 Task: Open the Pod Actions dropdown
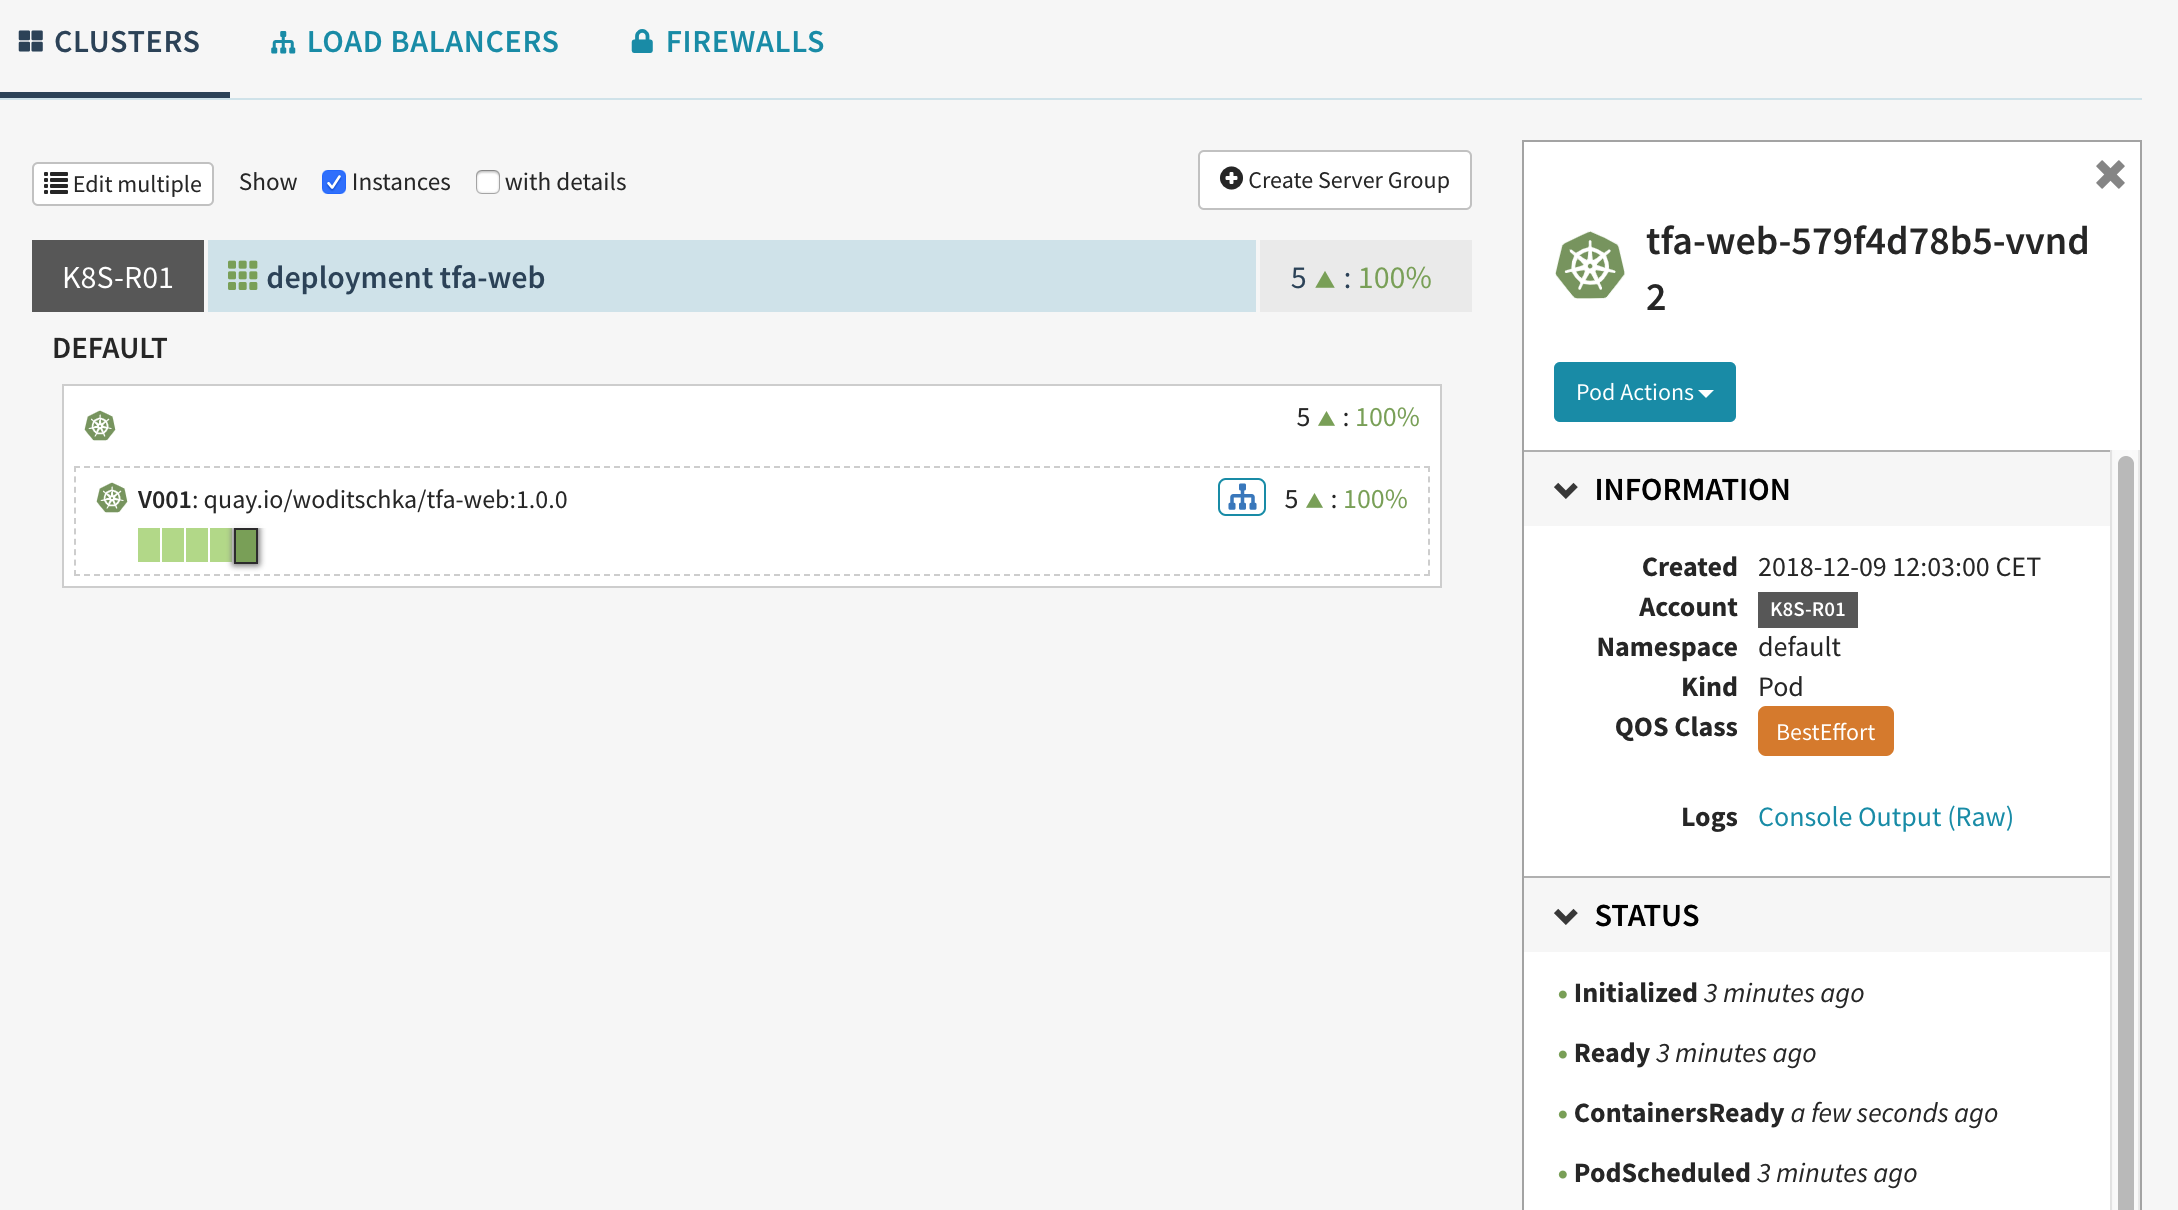[1644, 392]
